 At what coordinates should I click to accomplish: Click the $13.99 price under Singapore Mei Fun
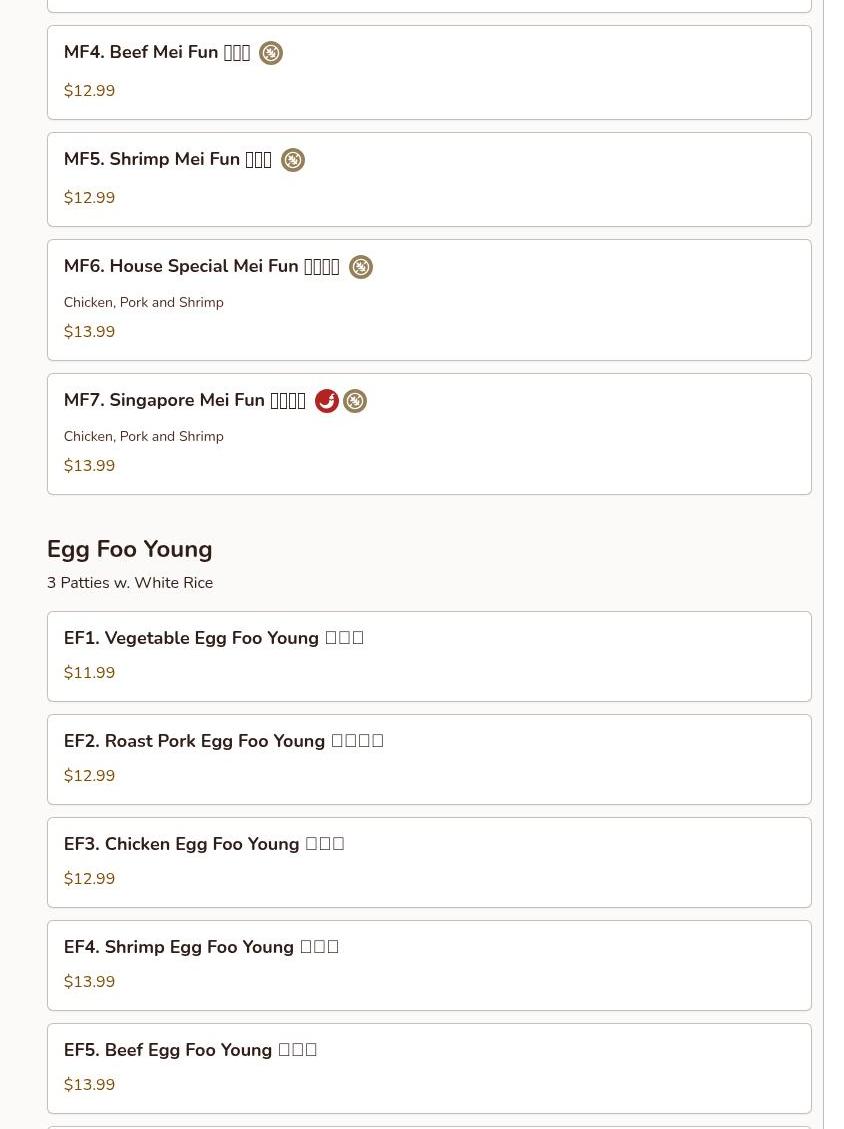pyautogui.click(x=89, y=466)
